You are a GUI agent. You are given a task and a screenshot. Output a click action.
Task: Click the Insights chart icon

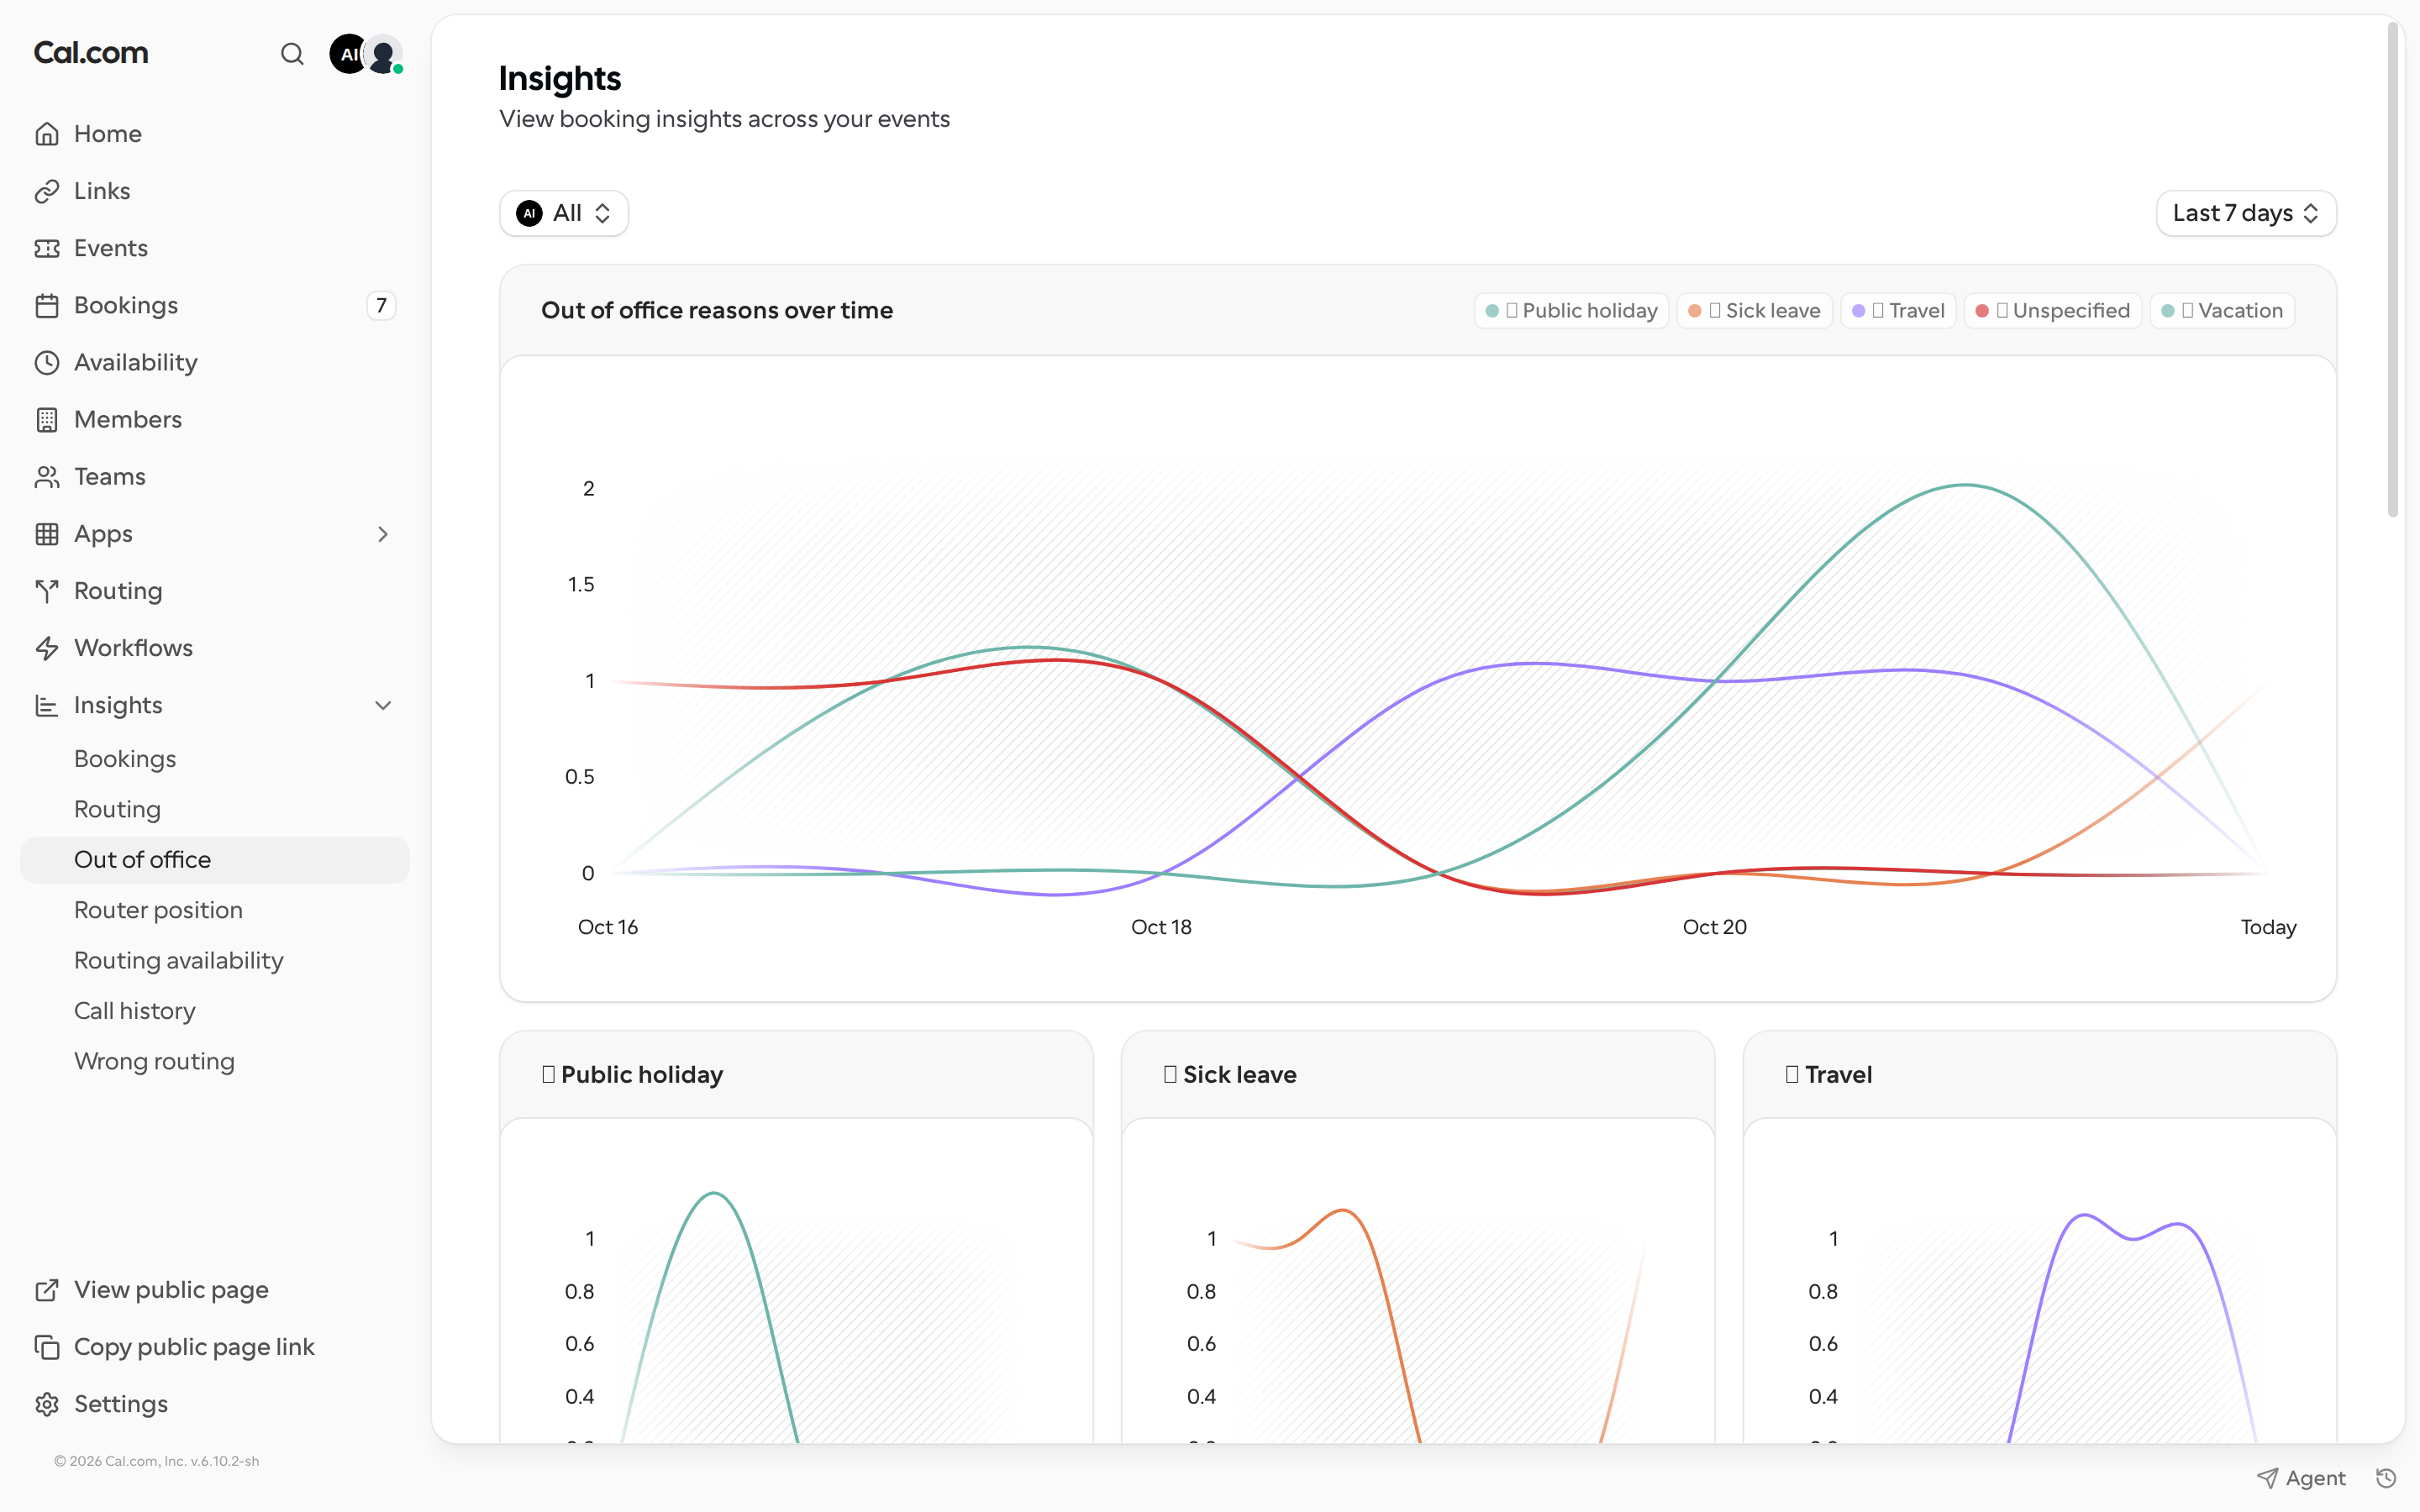click(47, 705)
